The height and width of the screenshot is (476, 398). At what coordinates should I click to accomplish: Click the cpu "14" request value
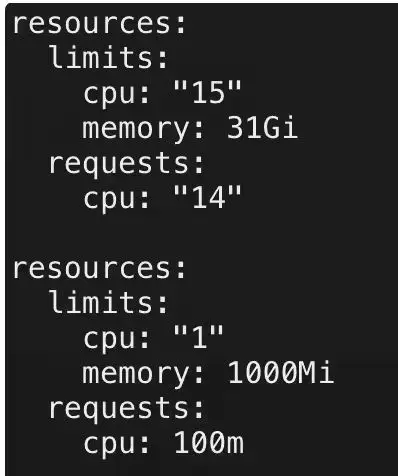[x=207, y=197]
